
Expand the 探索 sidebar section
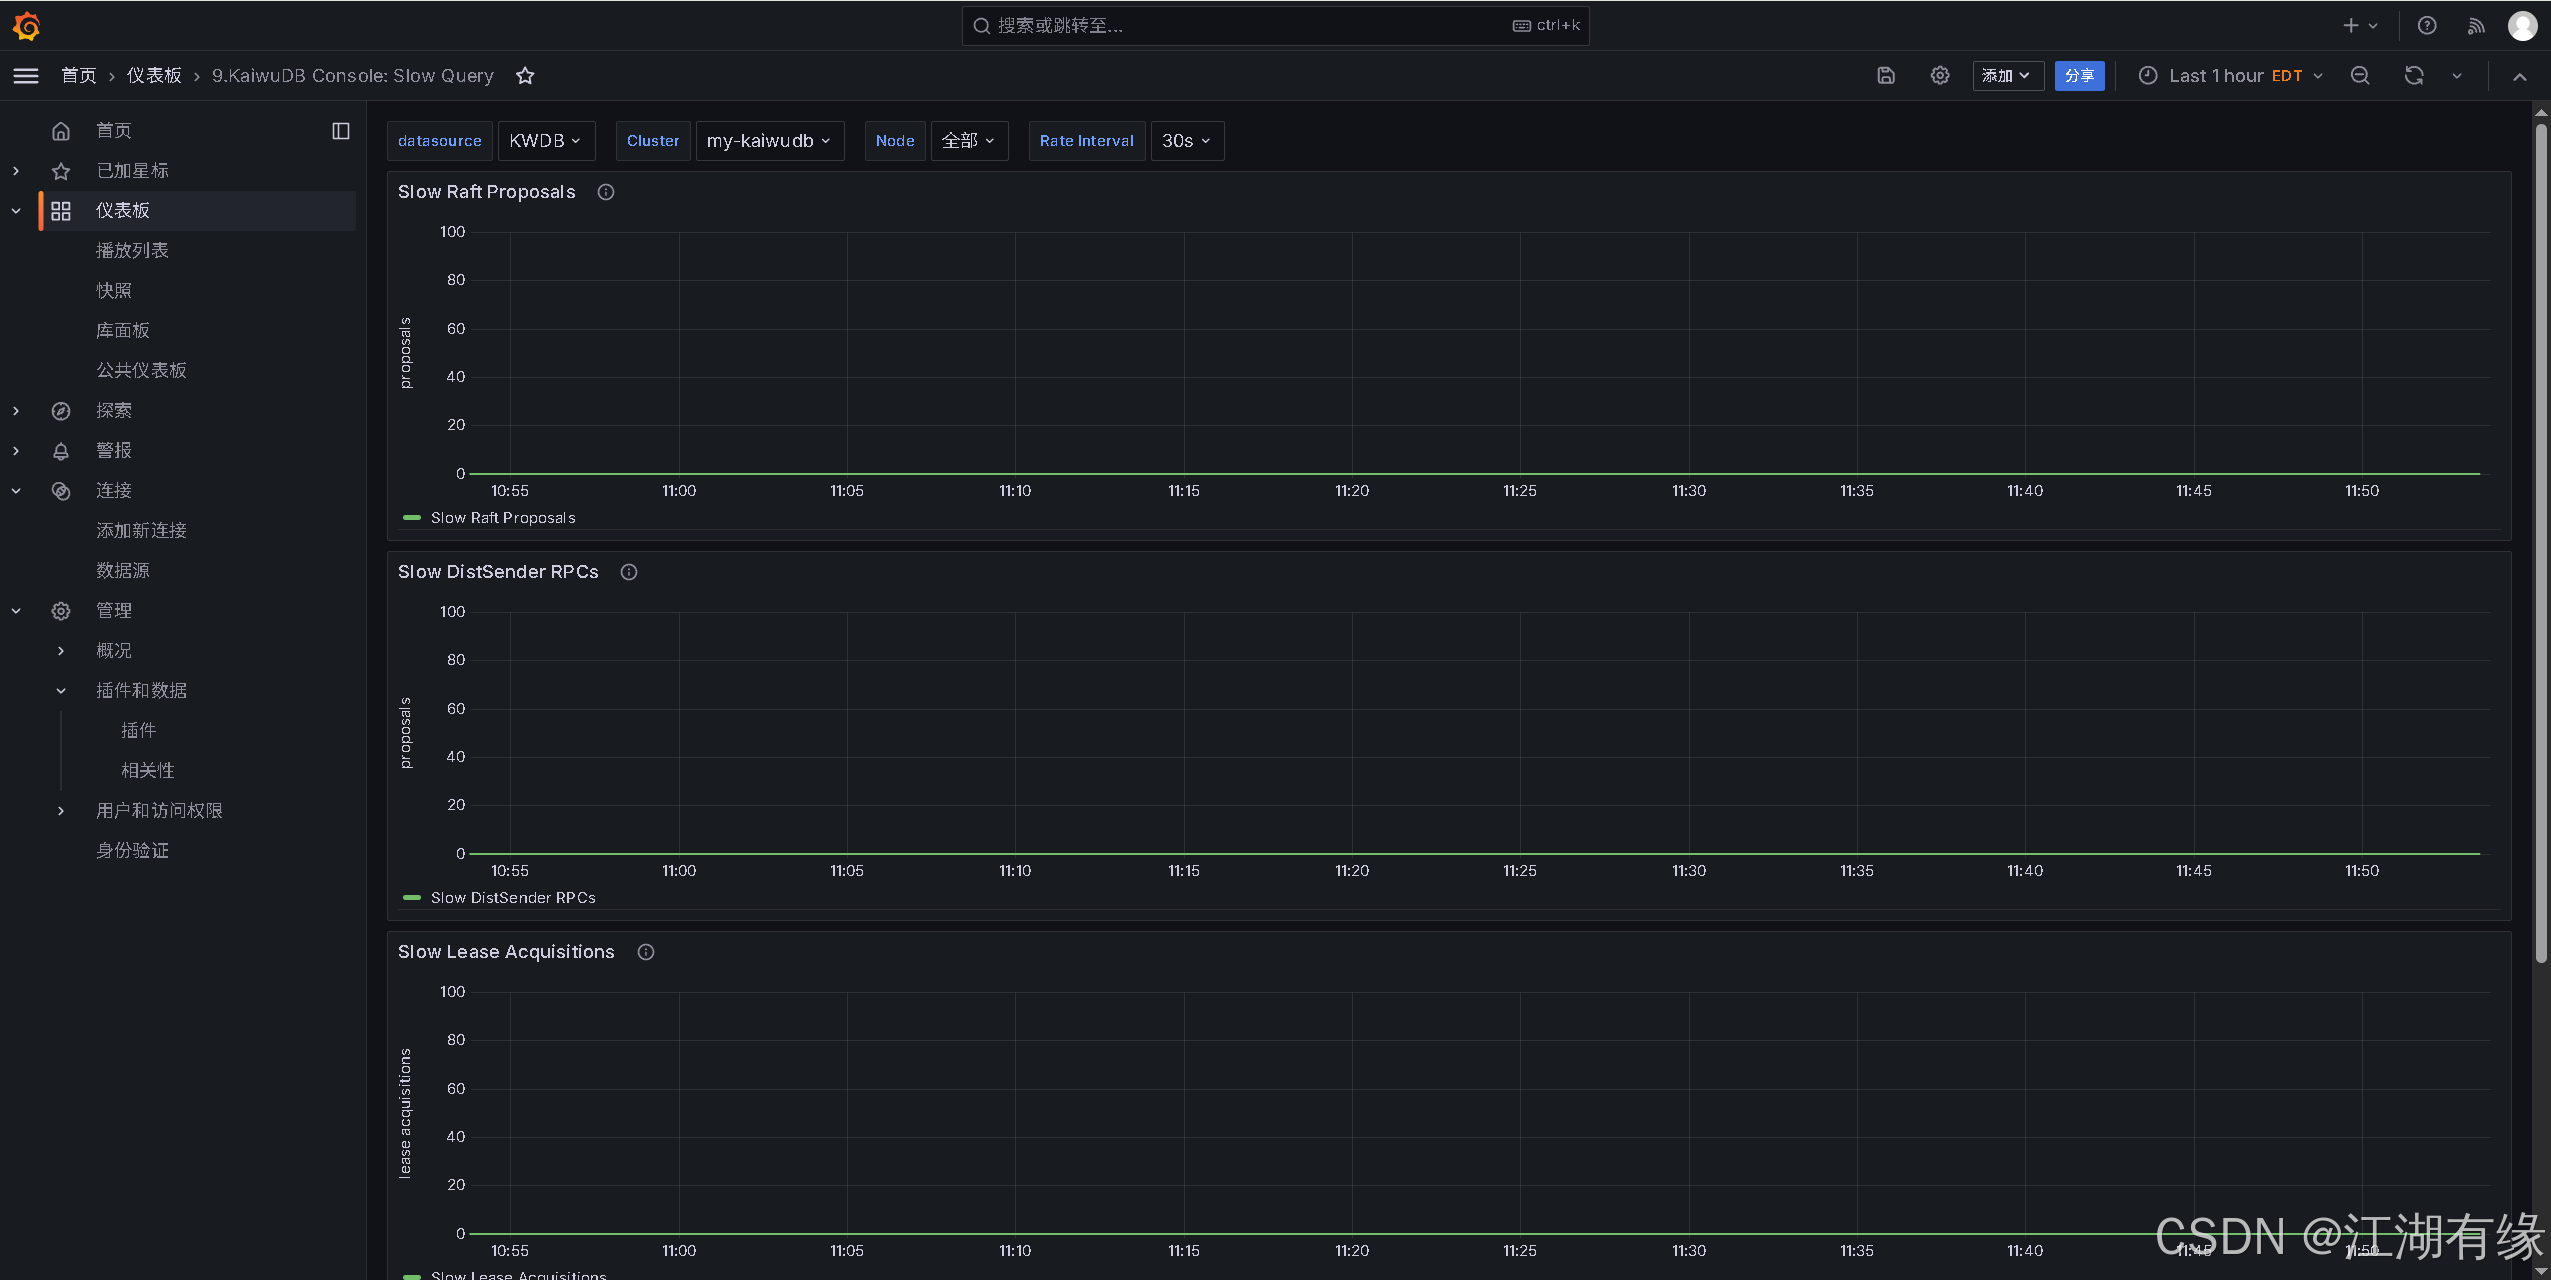coord(16,411)
